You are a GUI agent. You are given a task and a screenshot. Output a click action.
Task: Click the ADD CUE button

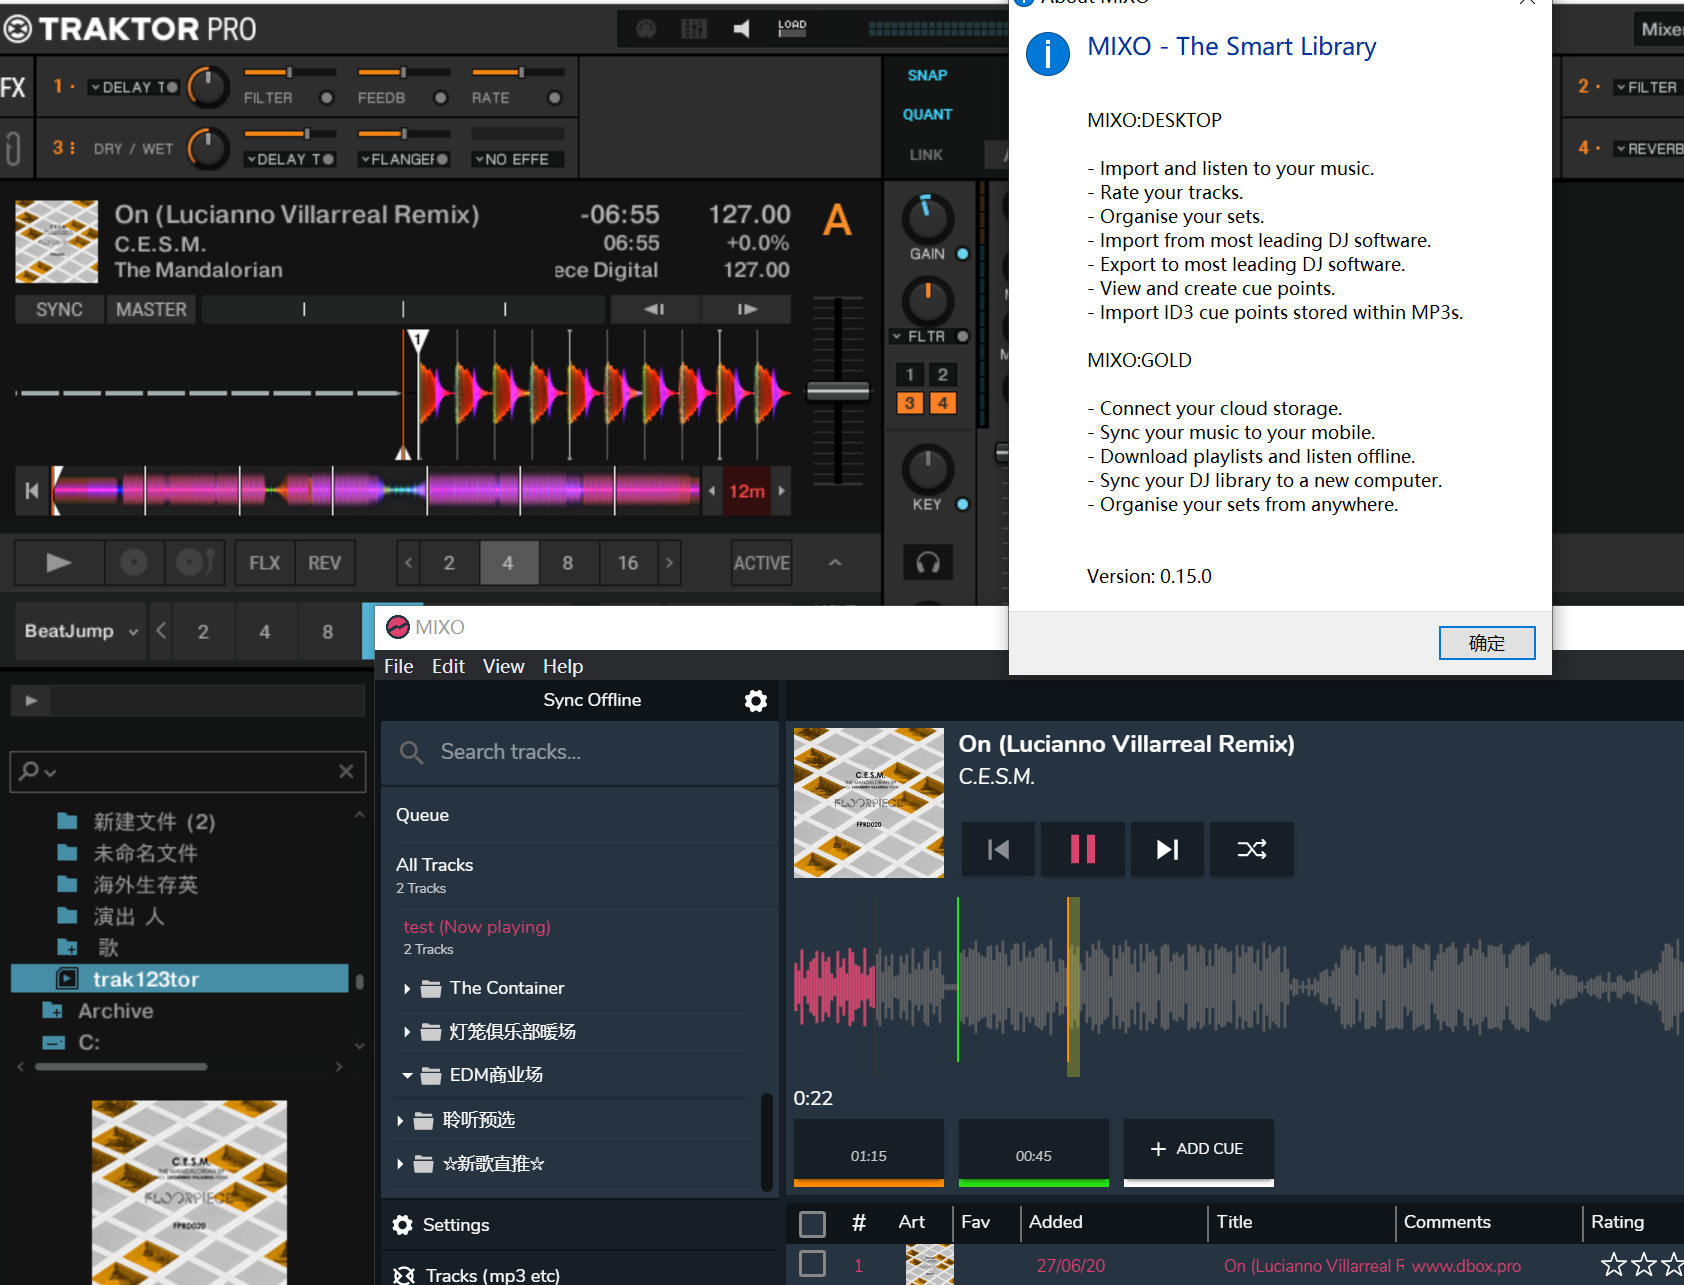[x=1198, y=1149]
